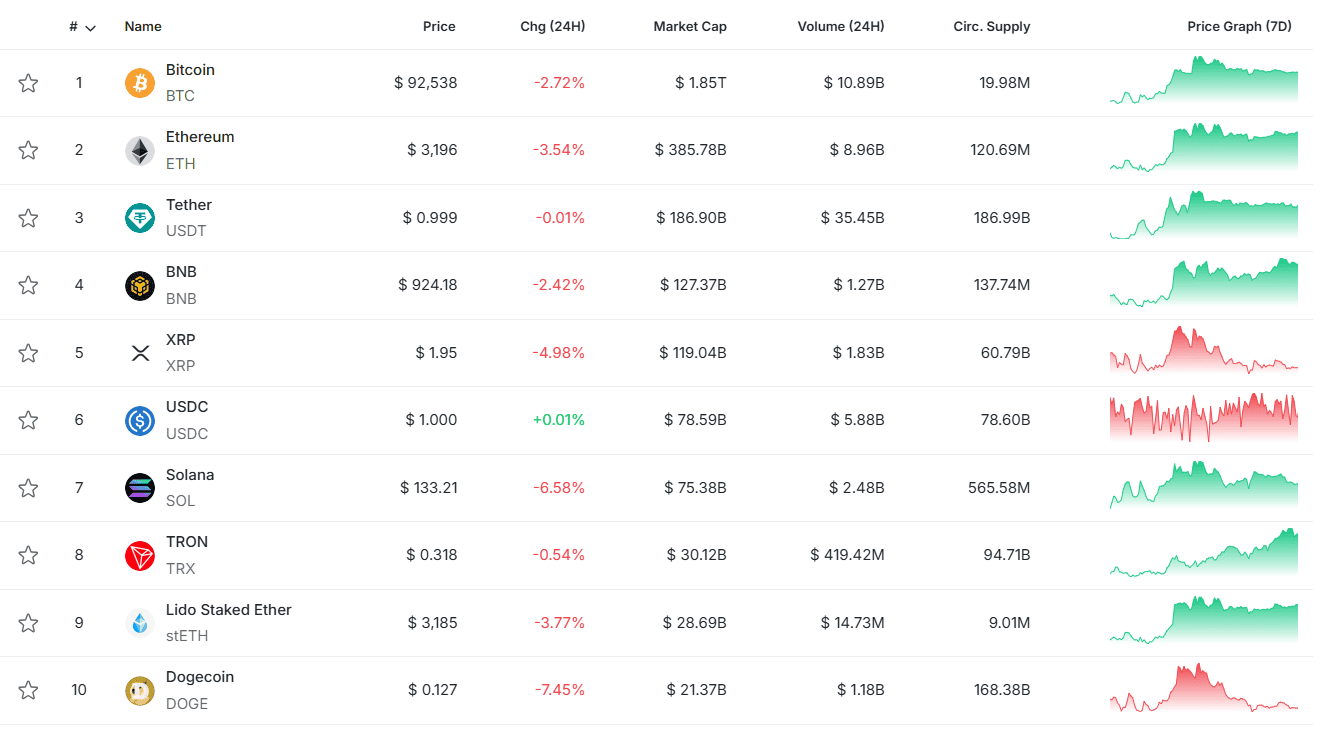The width and height of the screenshot is (1320, 733).
Task: Click Bitcoin's 7-day price graph
Action: click(x=1204, y=83)
